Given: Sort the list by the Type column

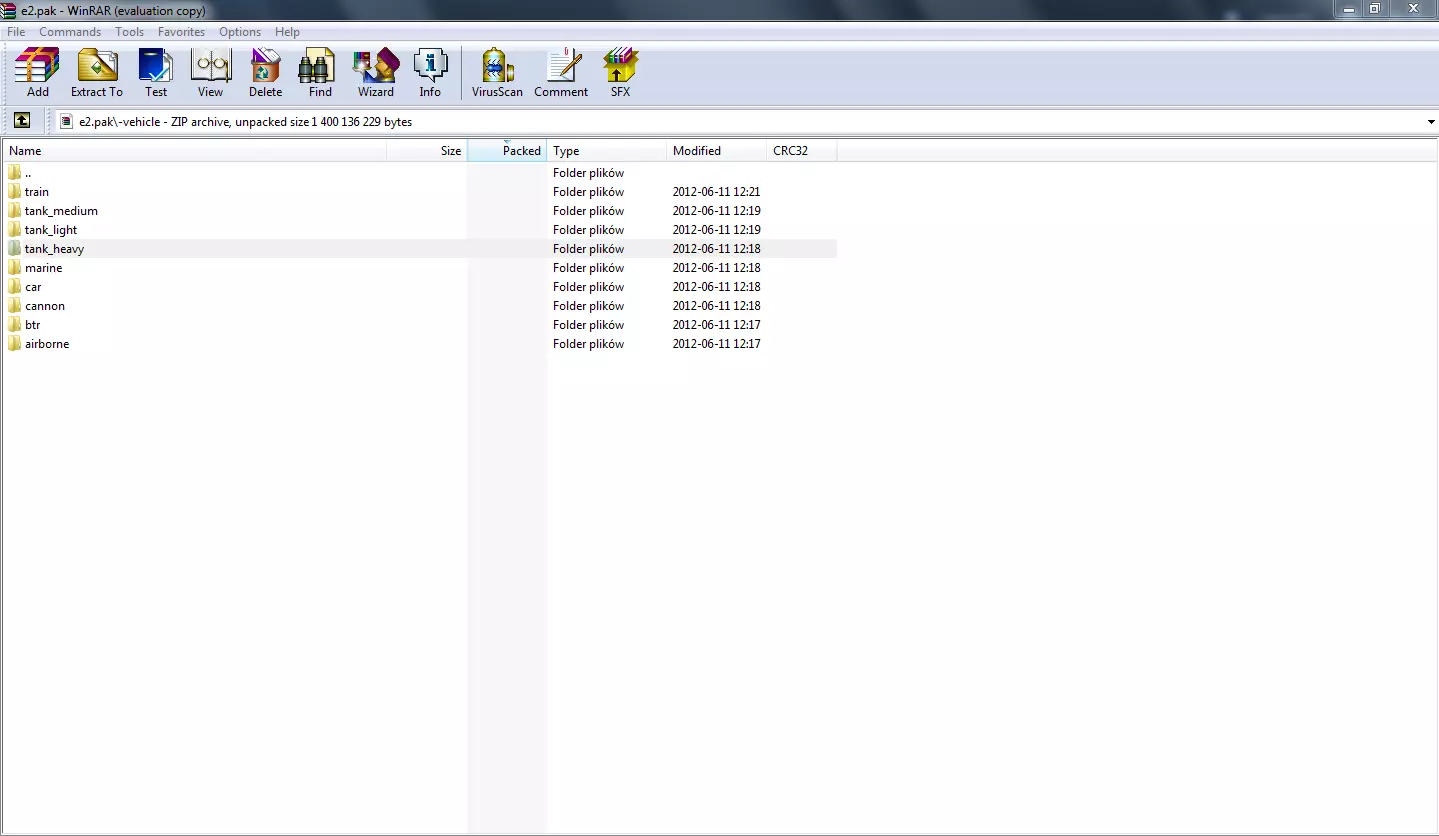Looking at the screenshot, I should pyautogui.click(x=607, y=151).
